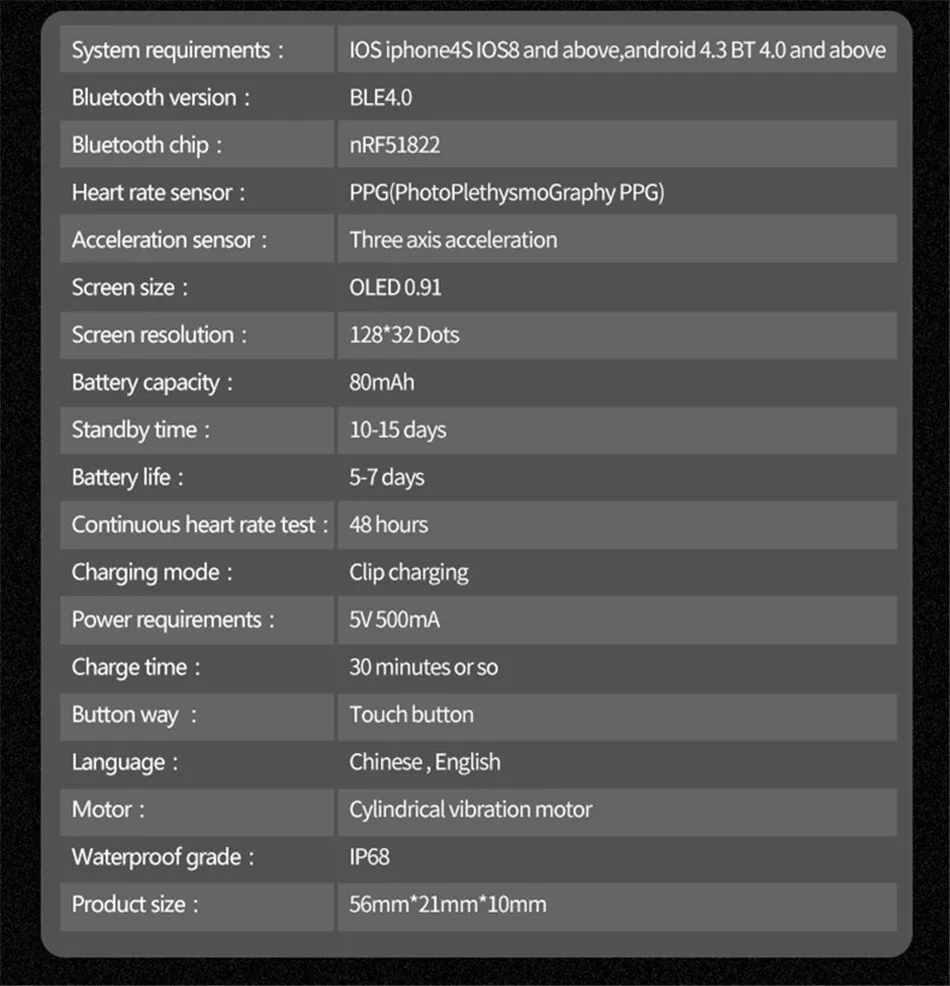
Task: Select the IP68 waterproof grade value
Action: (369, 857)
